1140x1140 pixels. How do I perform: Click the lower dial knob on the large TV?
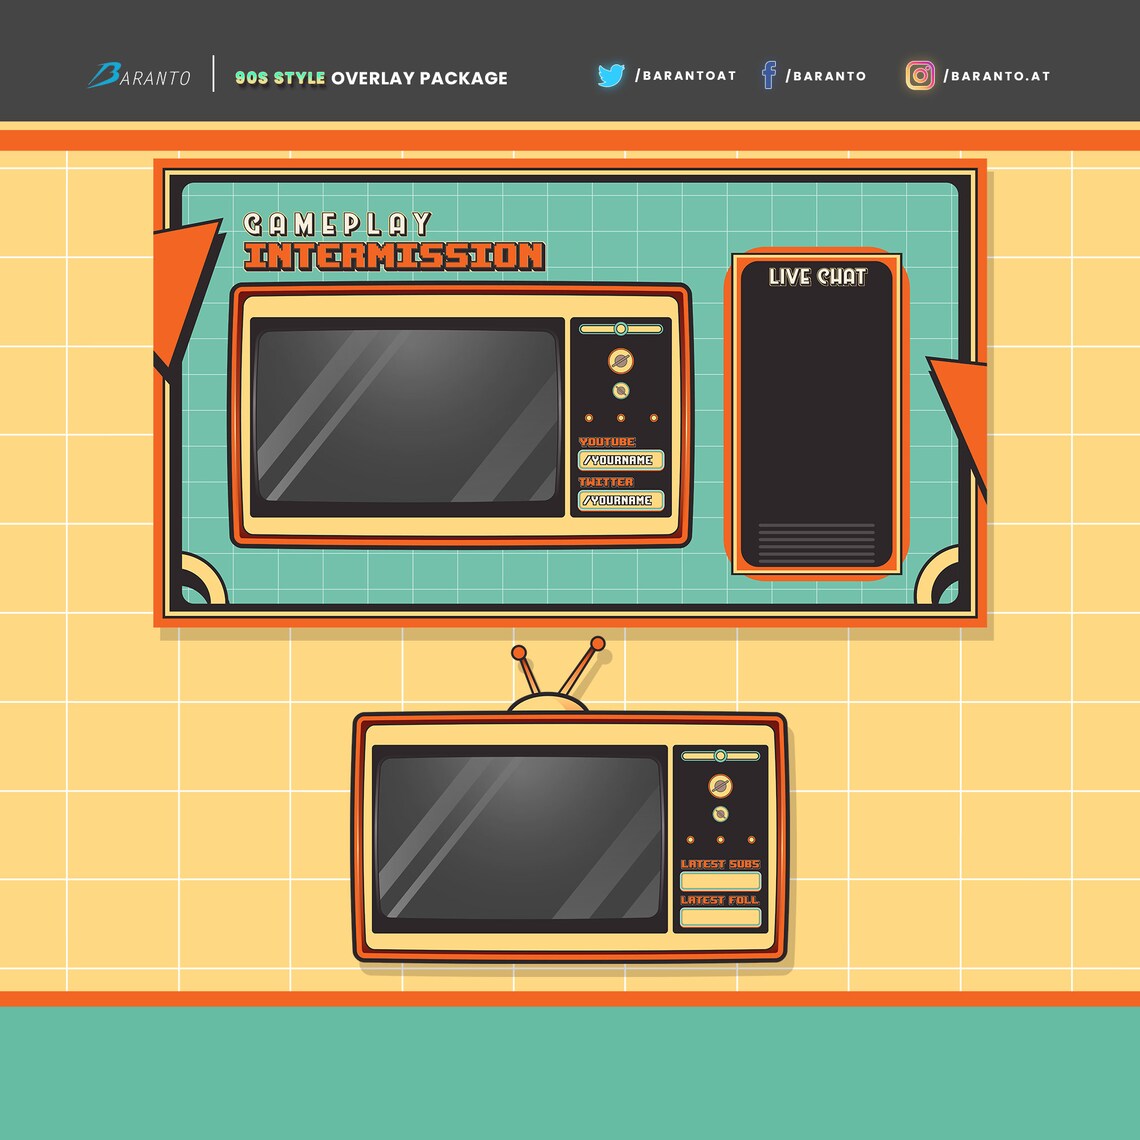pos(621,392)
